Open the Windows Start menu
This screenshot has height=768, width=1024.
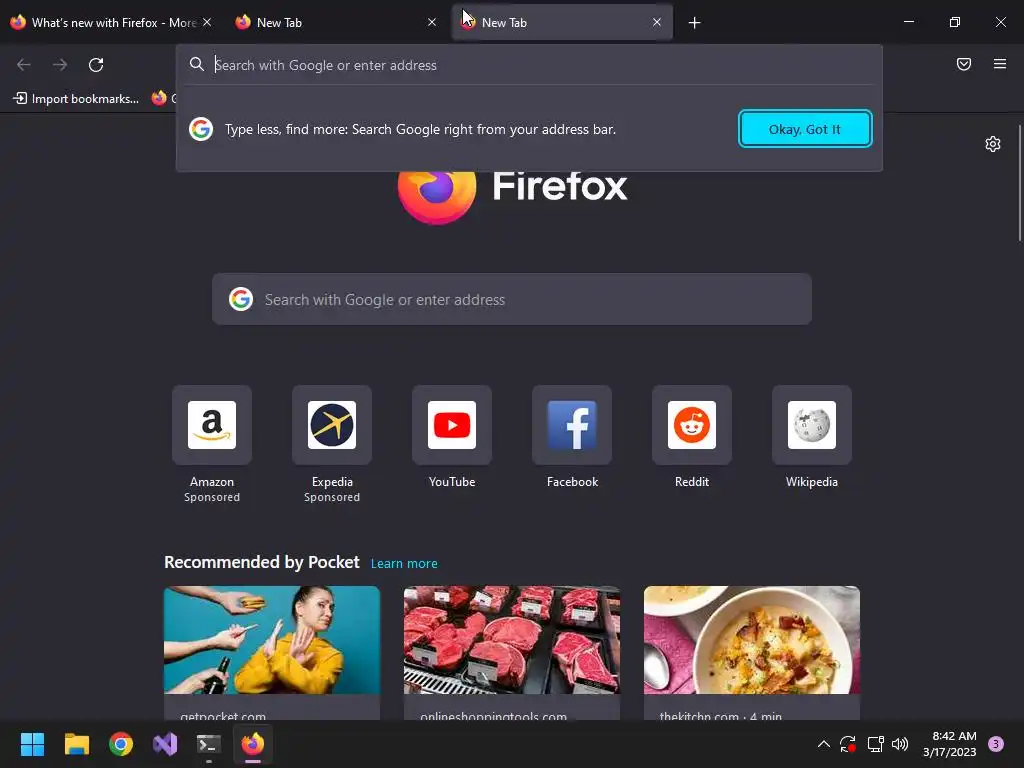32,744
